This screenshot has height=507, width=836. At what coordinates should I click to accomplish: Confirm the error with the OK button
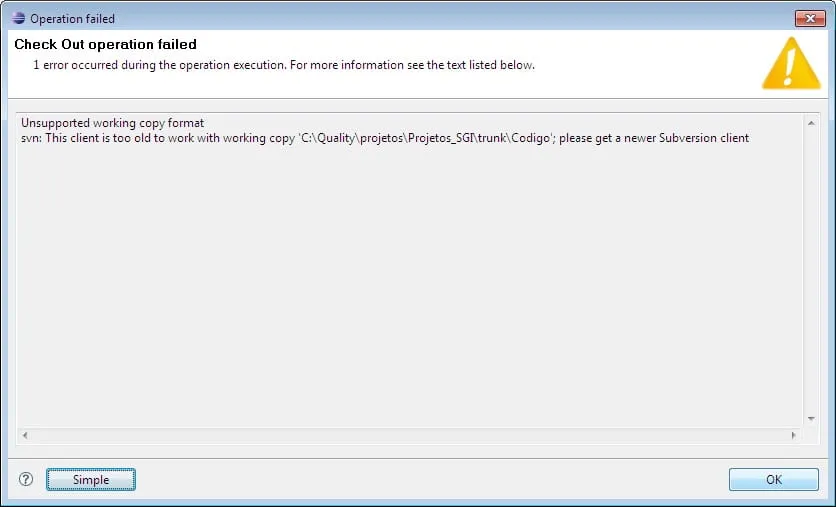point(774,480)
